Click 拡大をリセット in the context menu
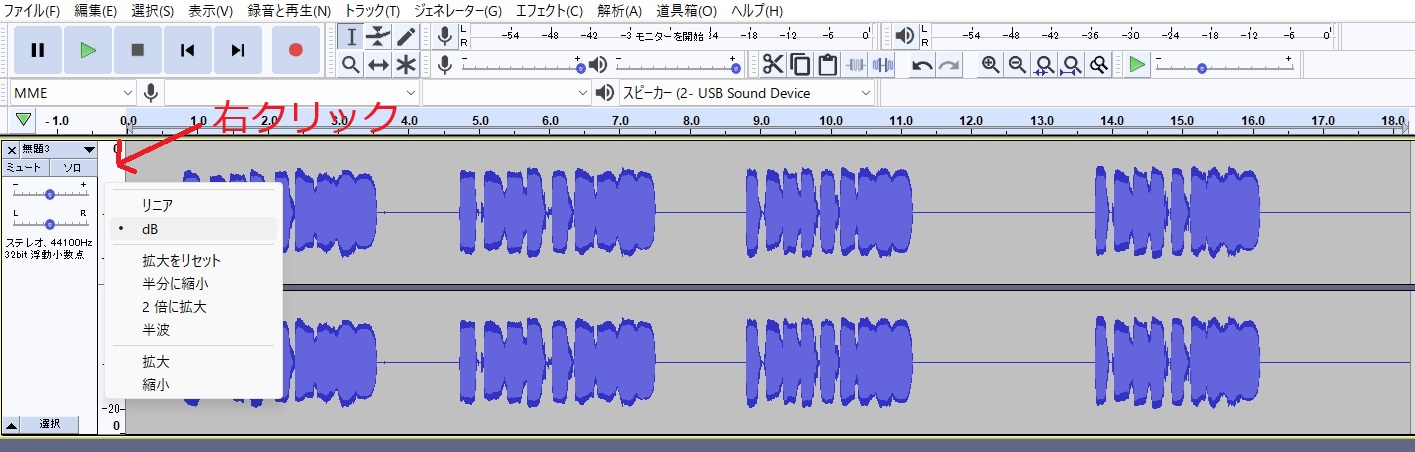Image resolution: width=1415 pixels, height=452 pixels. pos(181,260)
